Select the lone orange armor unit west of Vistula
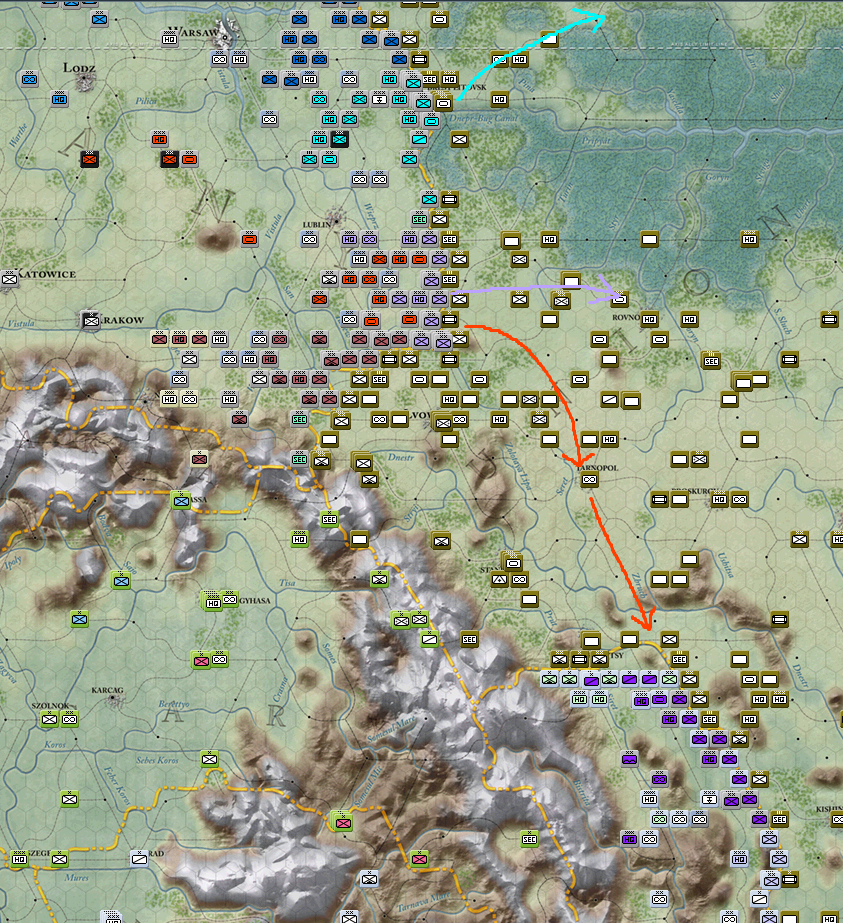The image size is (843, 923). click(250, 240)
